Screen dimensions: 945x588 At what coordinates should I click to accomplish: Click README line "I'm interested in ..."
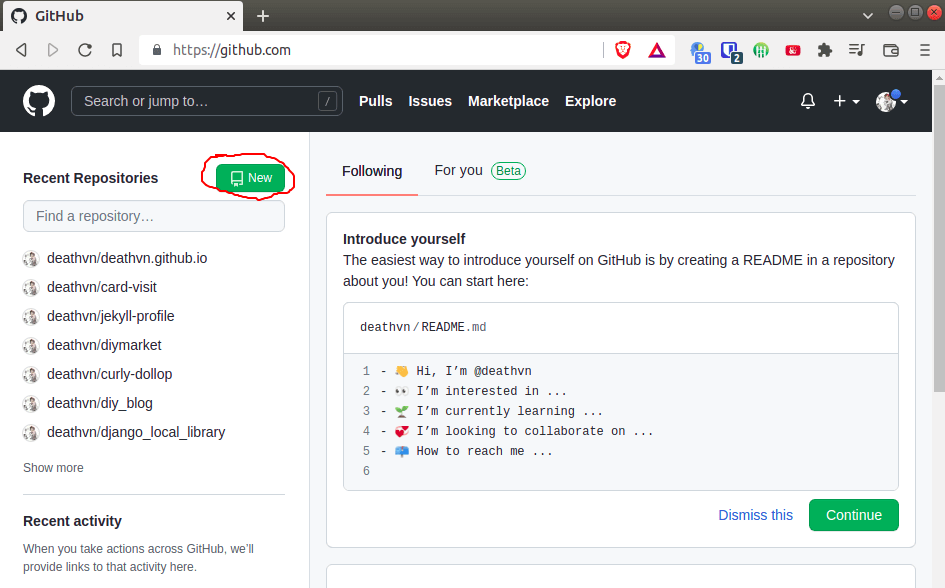[x=491, y=391]
